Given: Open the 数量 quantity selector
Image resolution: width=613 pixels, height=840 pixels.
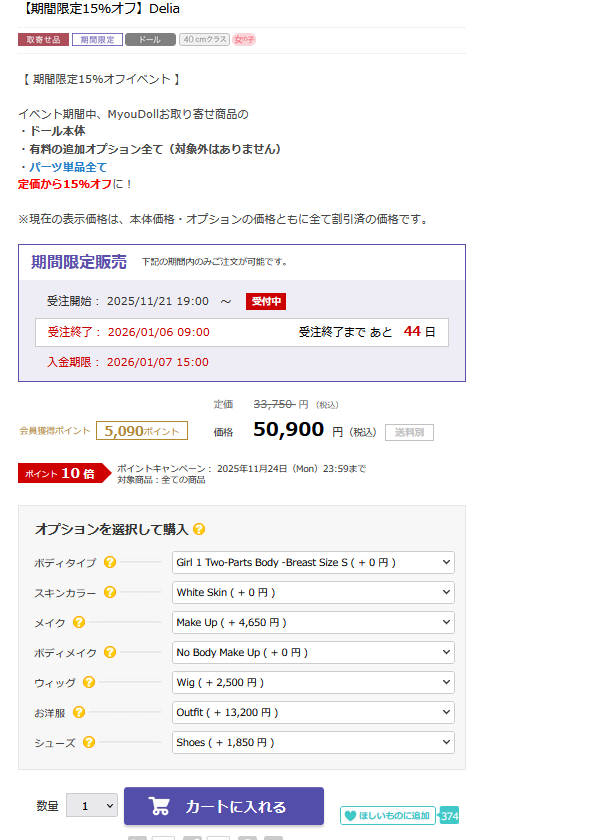Looking at the screenshot, I should point(92,806).
